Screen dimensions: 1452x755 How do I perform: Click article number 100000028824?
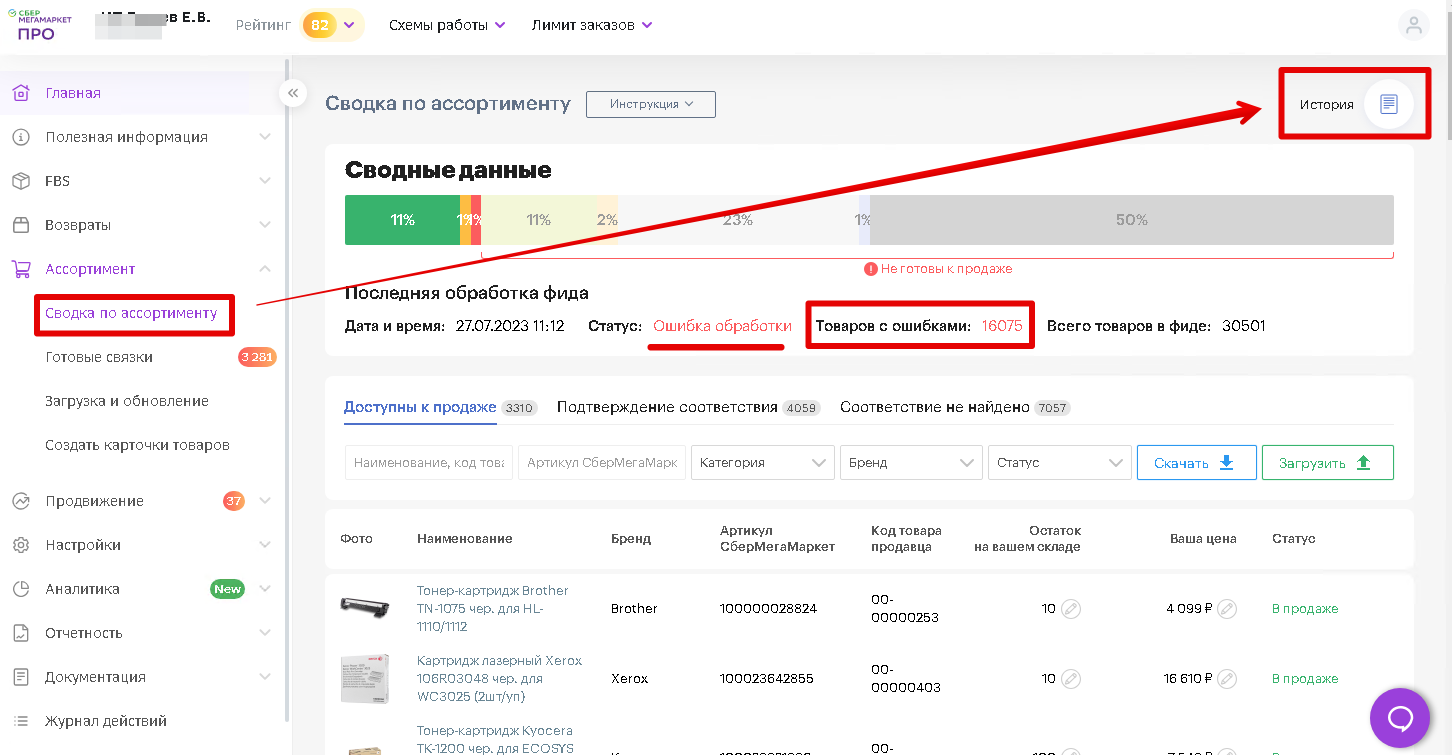coord(768,609)
